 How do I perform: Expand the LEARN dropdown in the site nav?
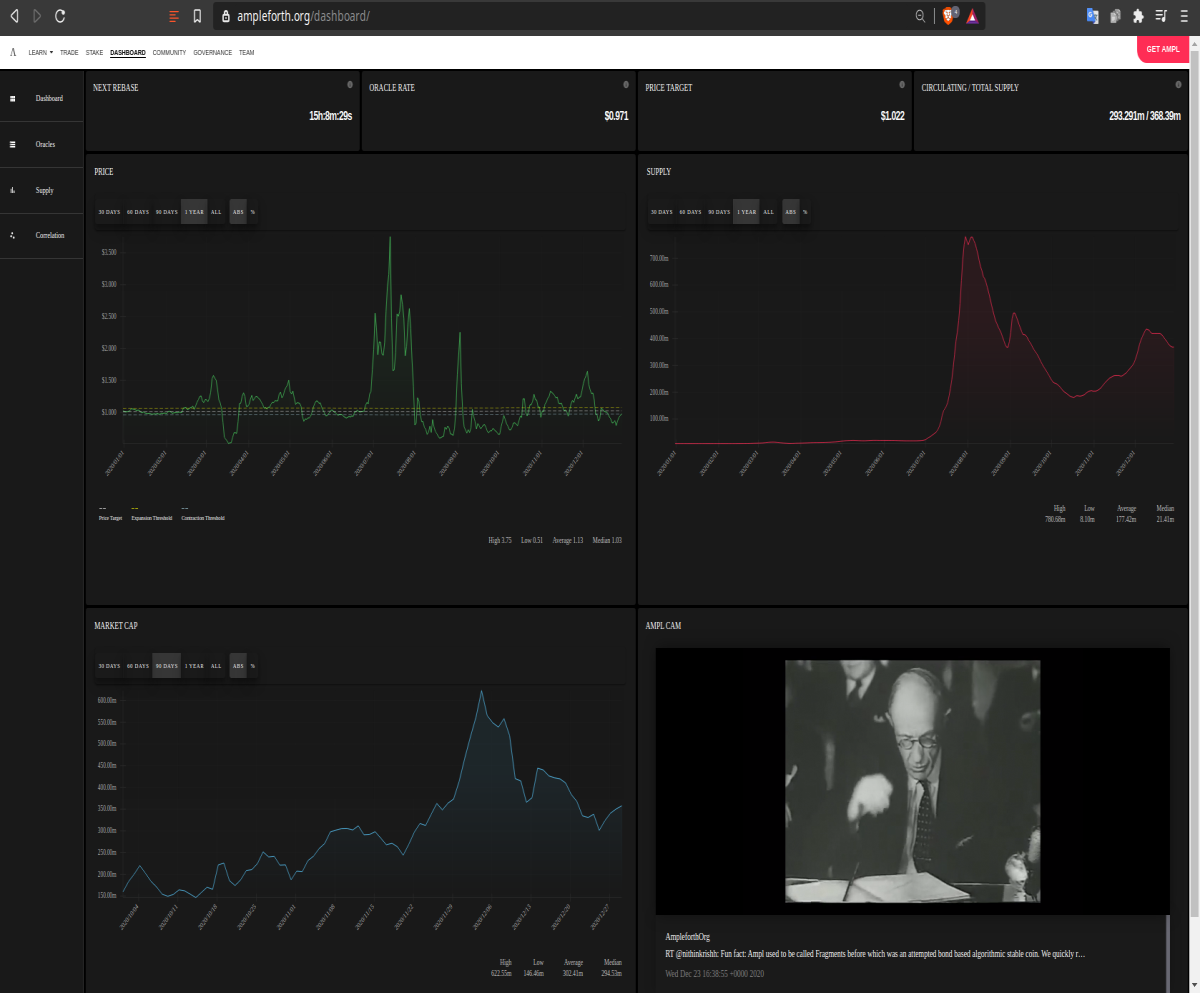click(41, 52)
